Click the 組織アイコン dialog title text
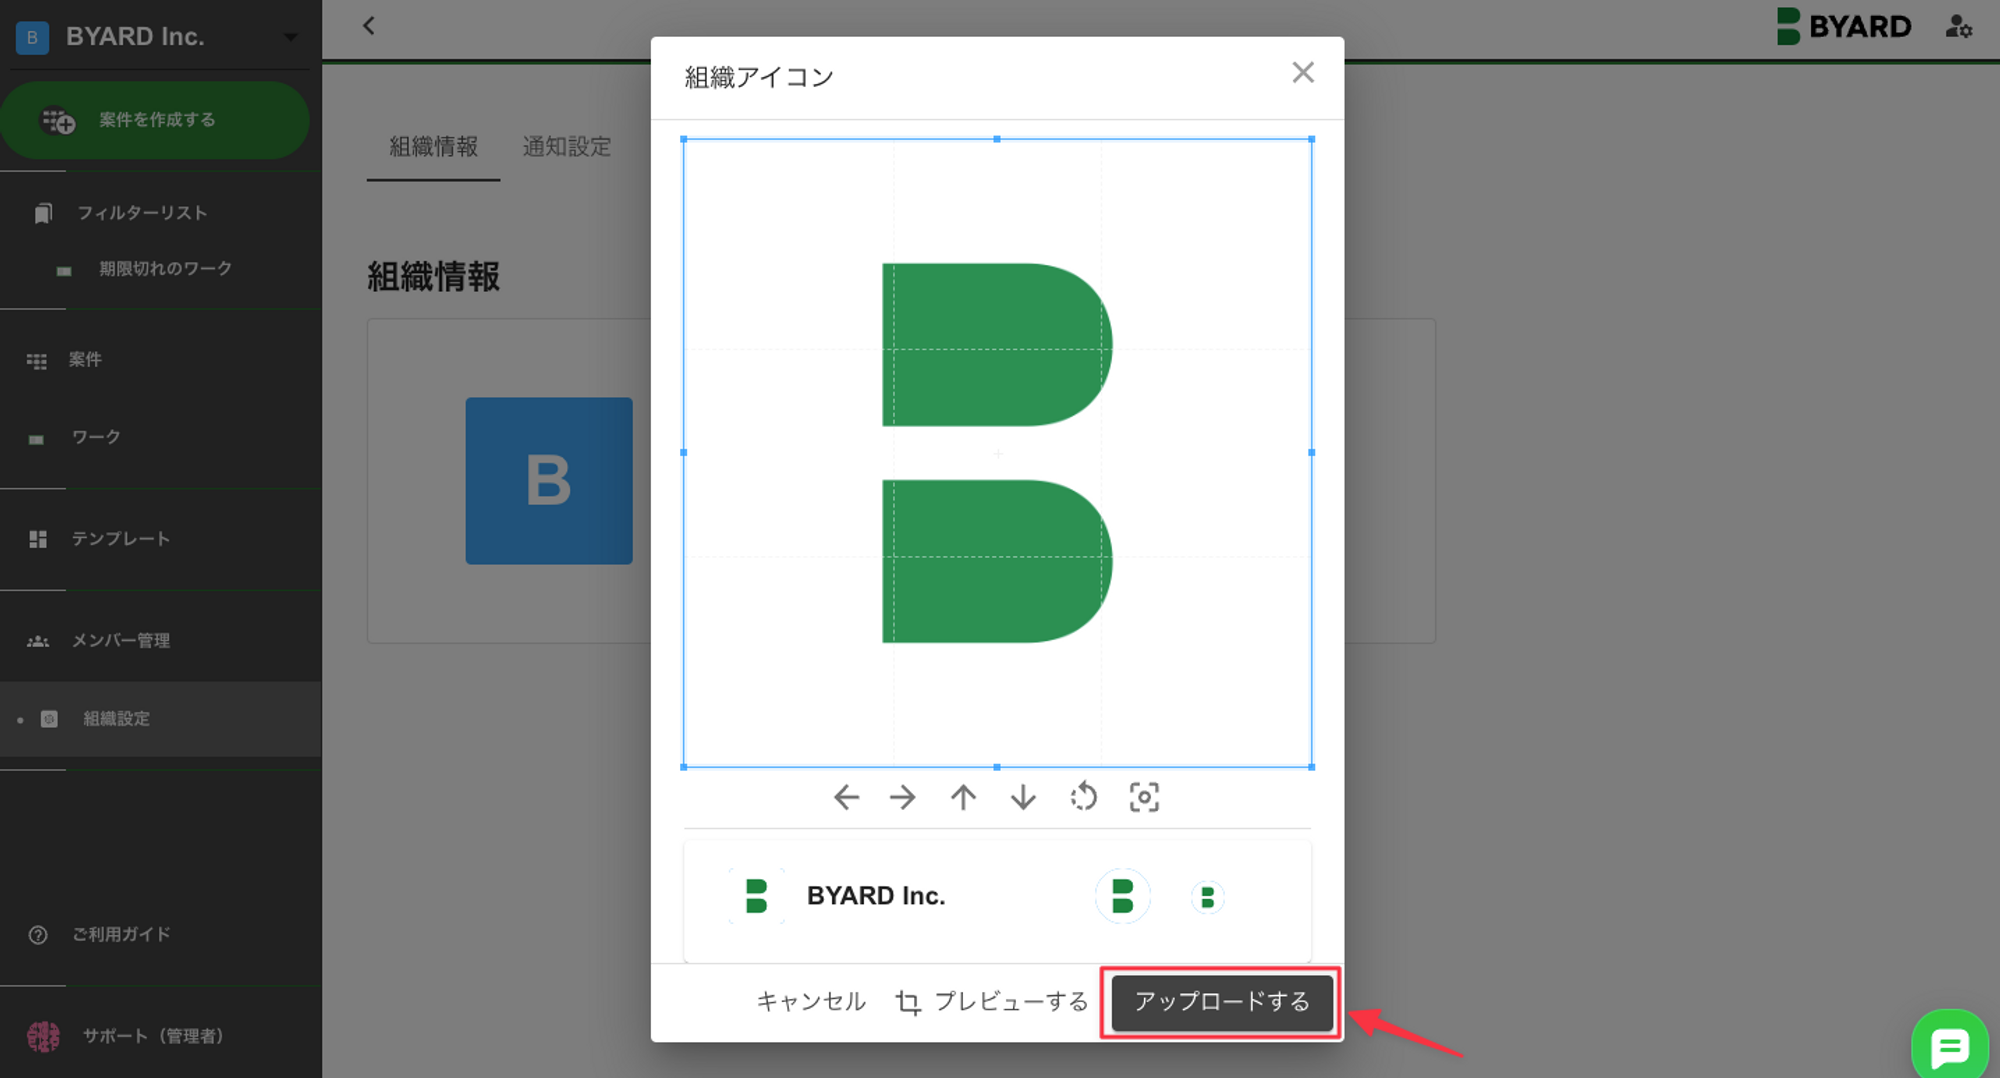Viewport: 2000px width, 1078px height. 759,77
